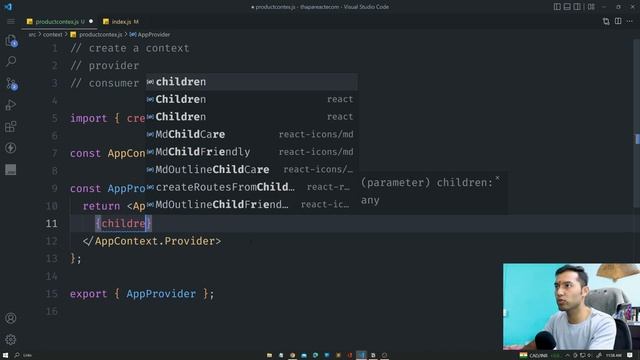
Task: Click '(parameter) children:' details text
Action: [x=427, y=182]
